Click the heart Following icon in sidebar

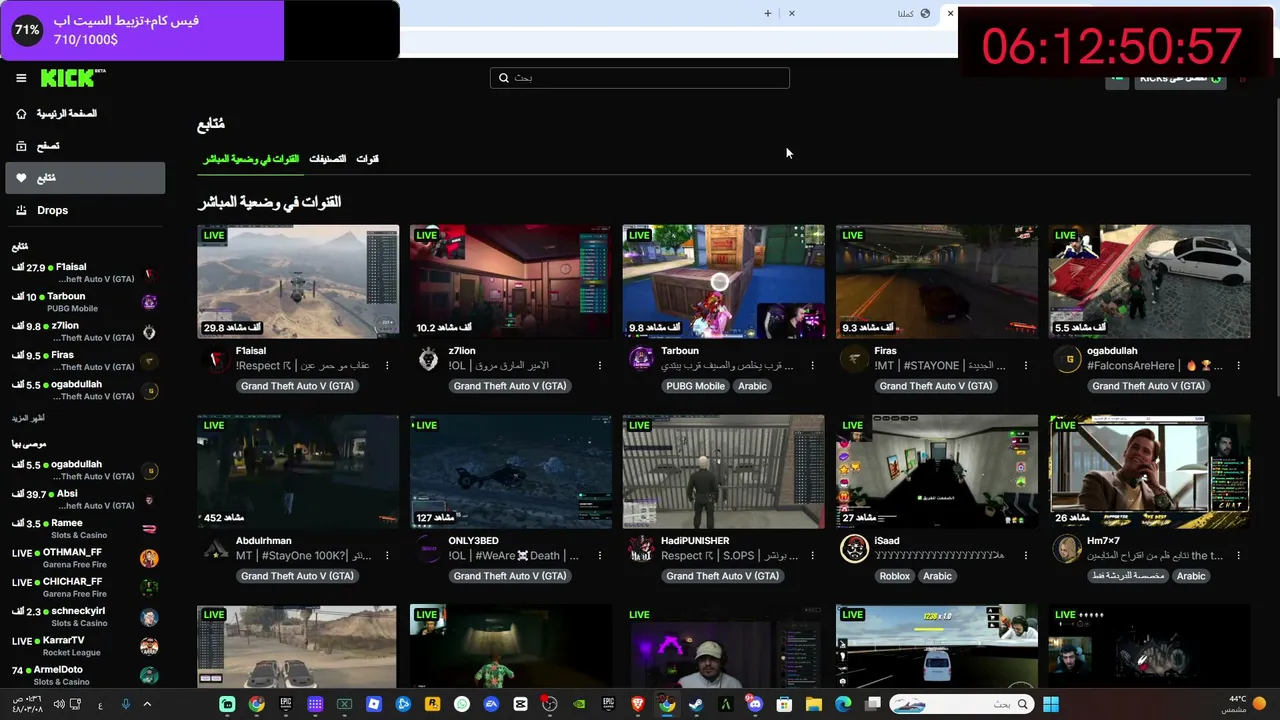[21, 178]
